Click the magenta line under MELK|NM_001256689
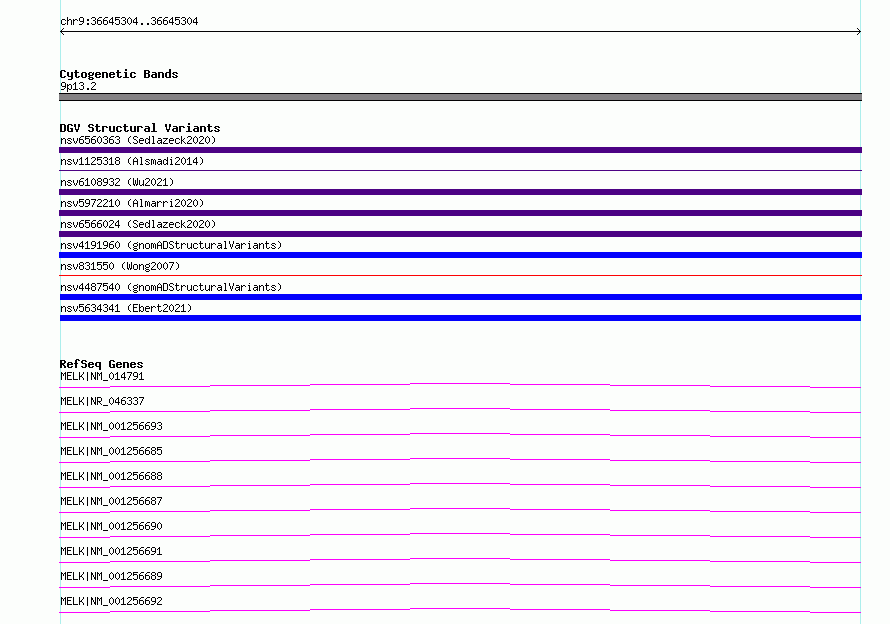This screenshot has width=890, height=624. click(460, 585)
